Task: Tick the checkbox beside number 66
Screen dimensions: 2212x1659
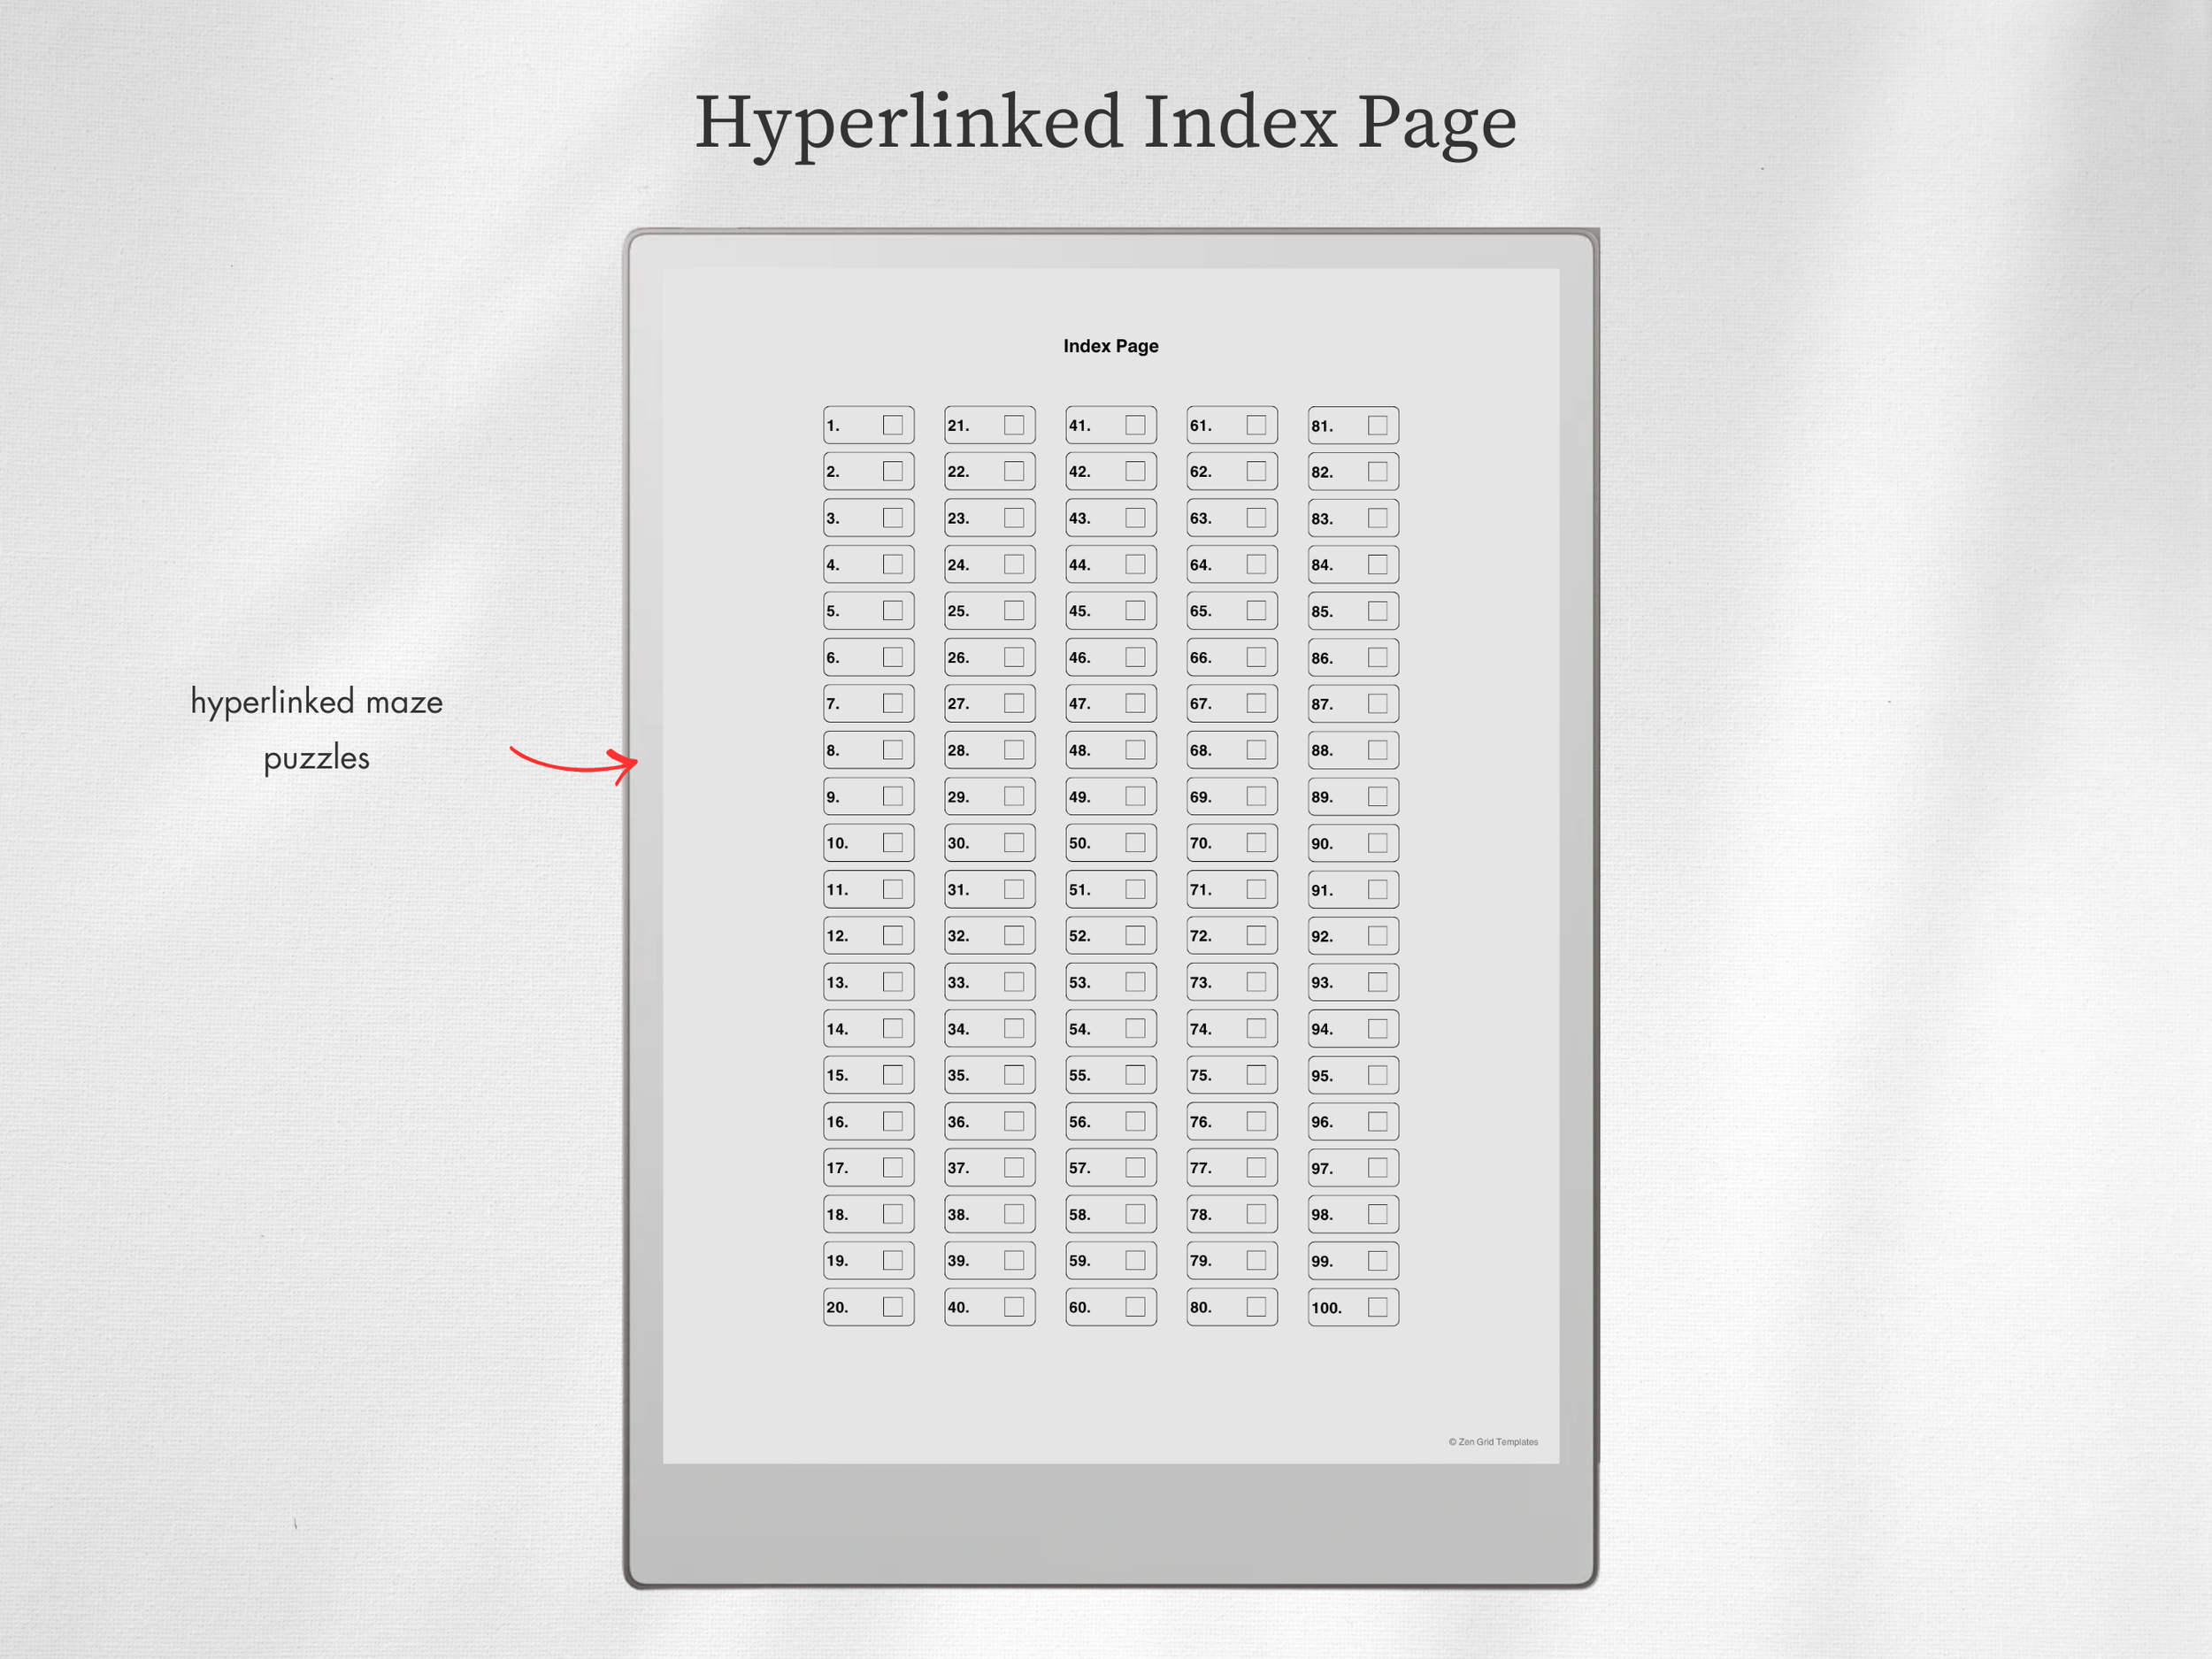Action: click(x=1256, y=657)
